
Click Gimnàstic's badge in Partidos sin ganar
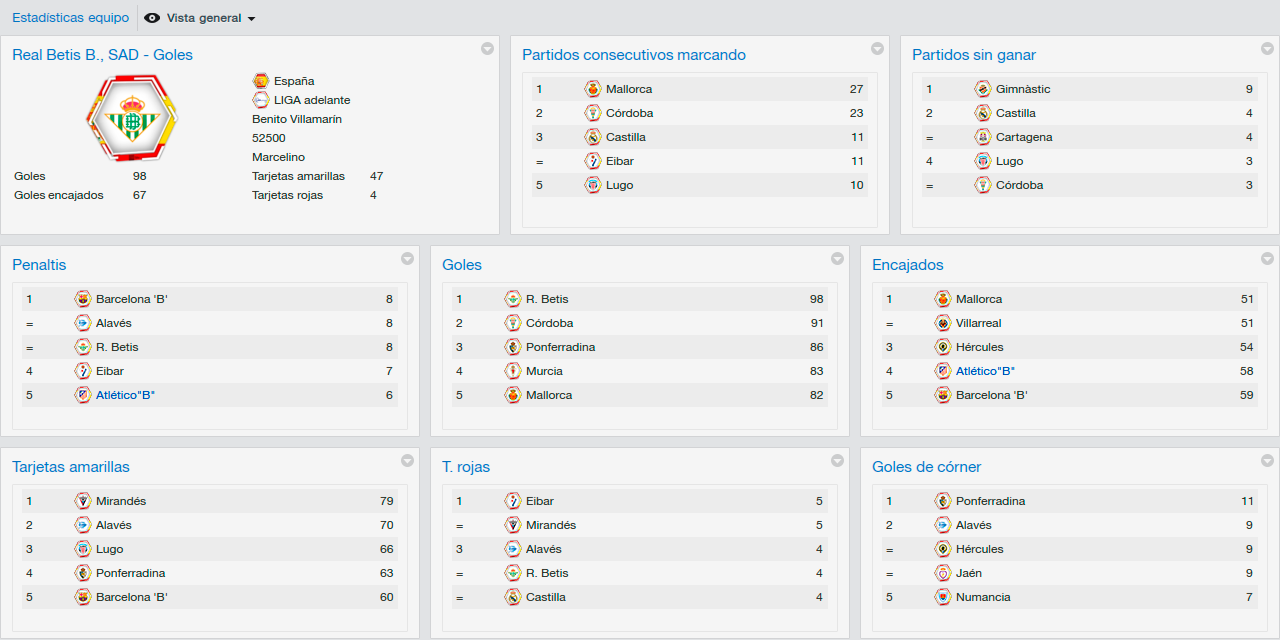pos(983,89)
